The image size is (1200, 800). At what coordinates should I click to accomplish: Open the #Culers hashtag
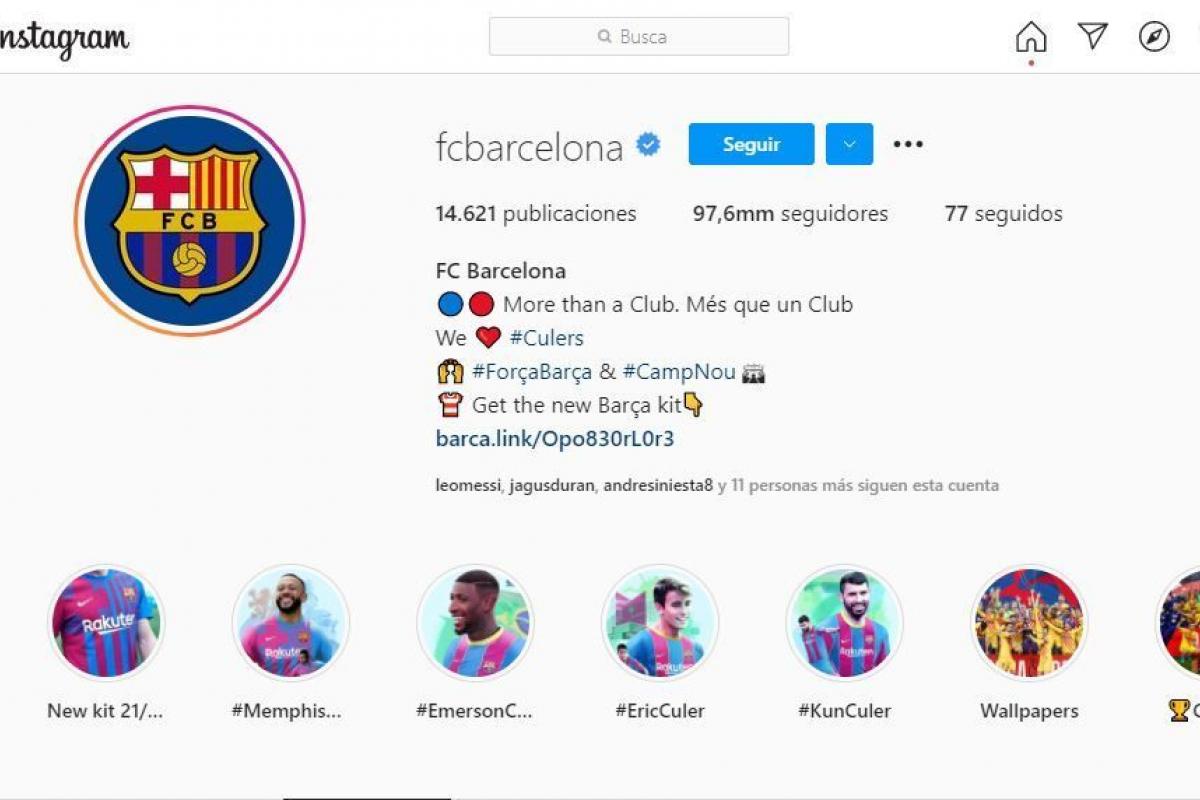coord(546,338)
